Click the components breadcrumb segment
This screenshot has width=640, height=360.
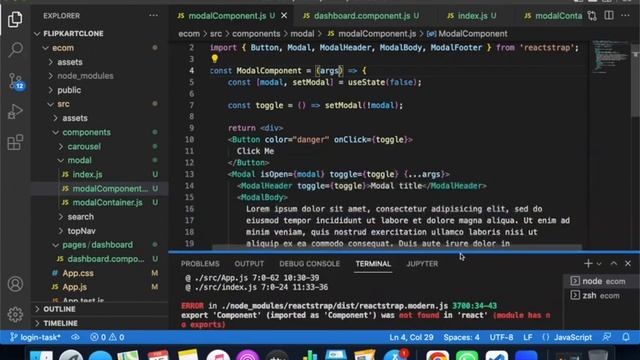[256, 34]
